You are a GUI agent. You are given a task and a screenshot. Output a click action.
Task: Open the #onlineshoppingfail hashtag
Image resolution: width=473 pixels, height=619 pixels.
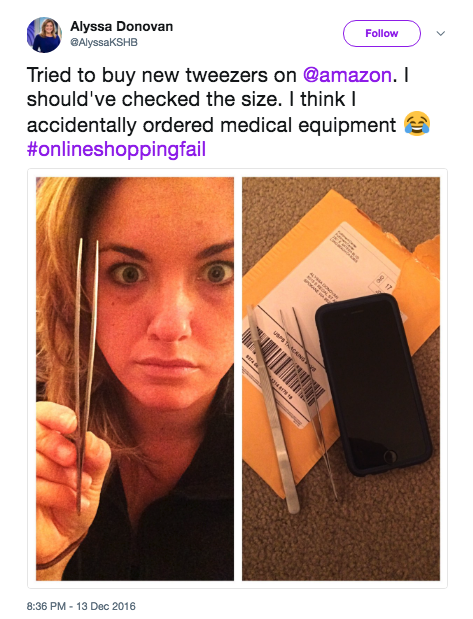pos(116,149)
